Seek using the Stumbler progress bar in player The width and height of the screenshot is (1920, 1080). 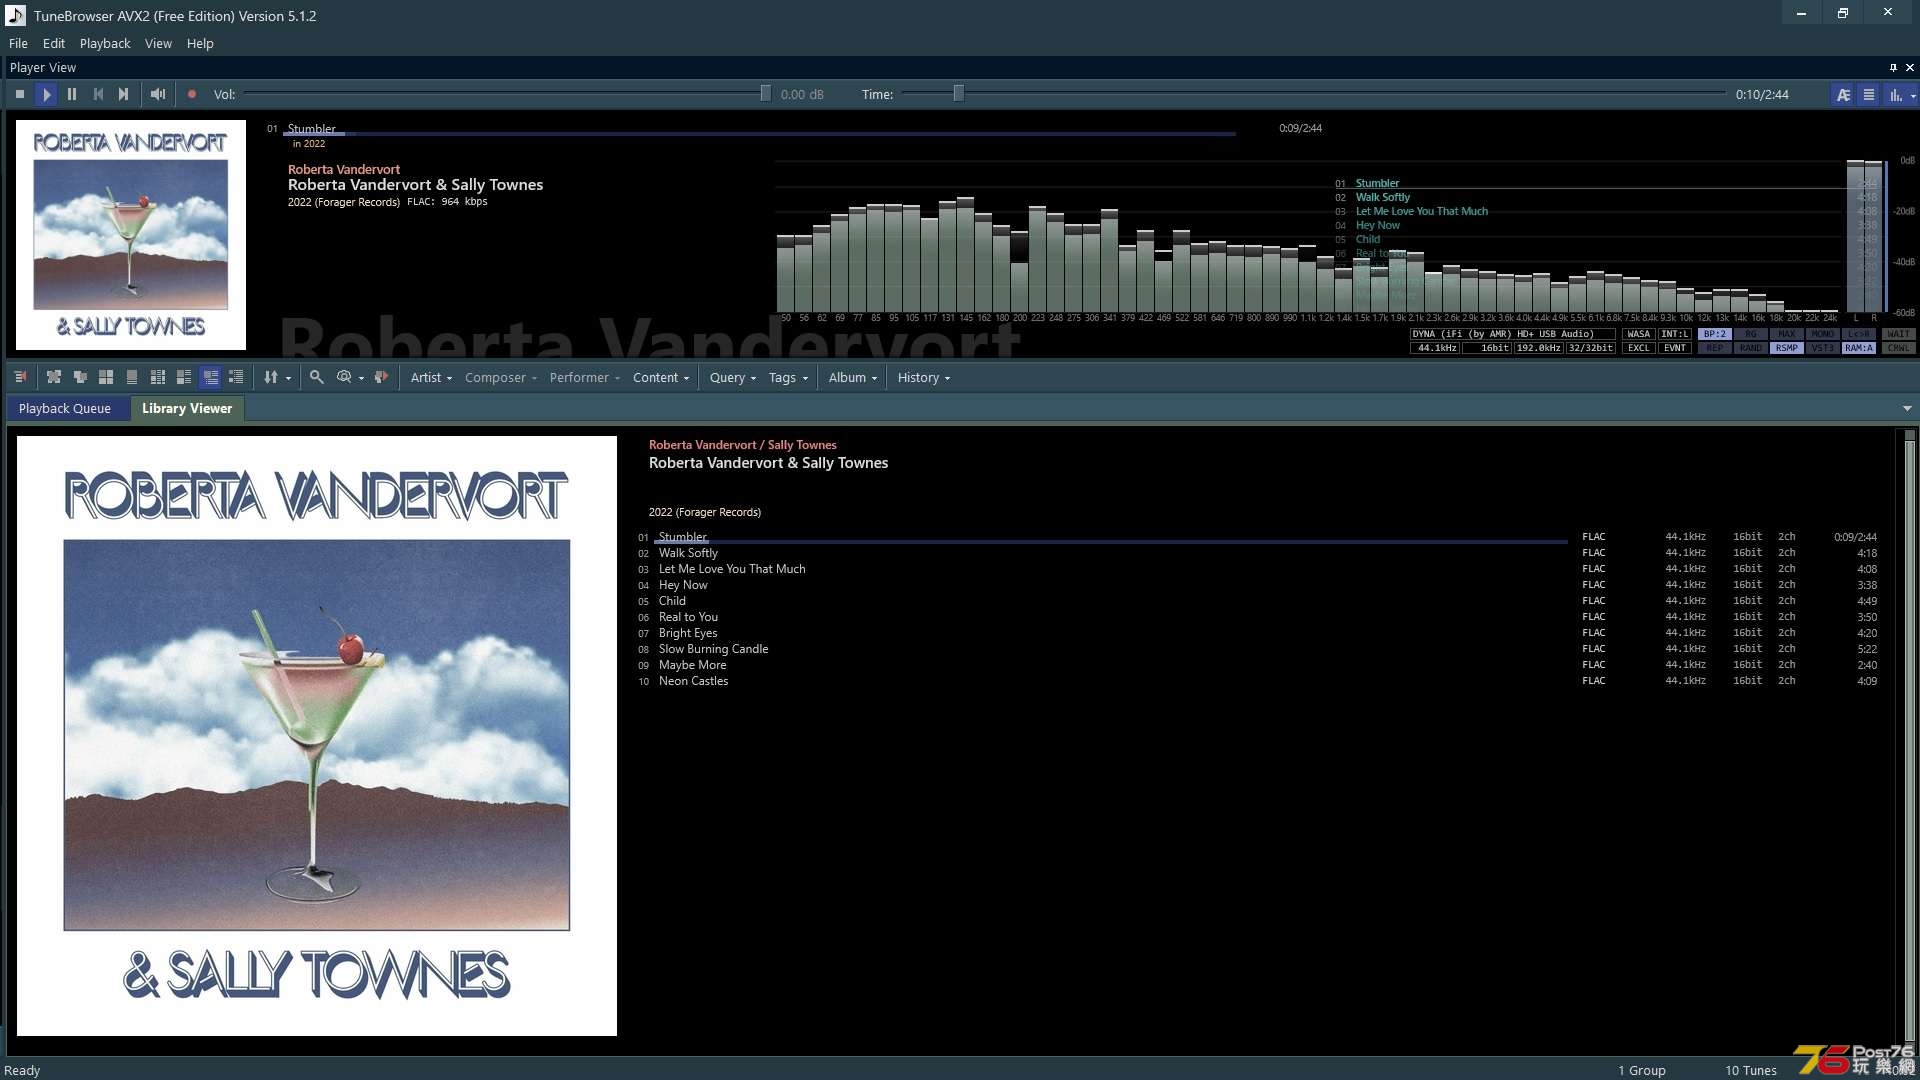760,133
